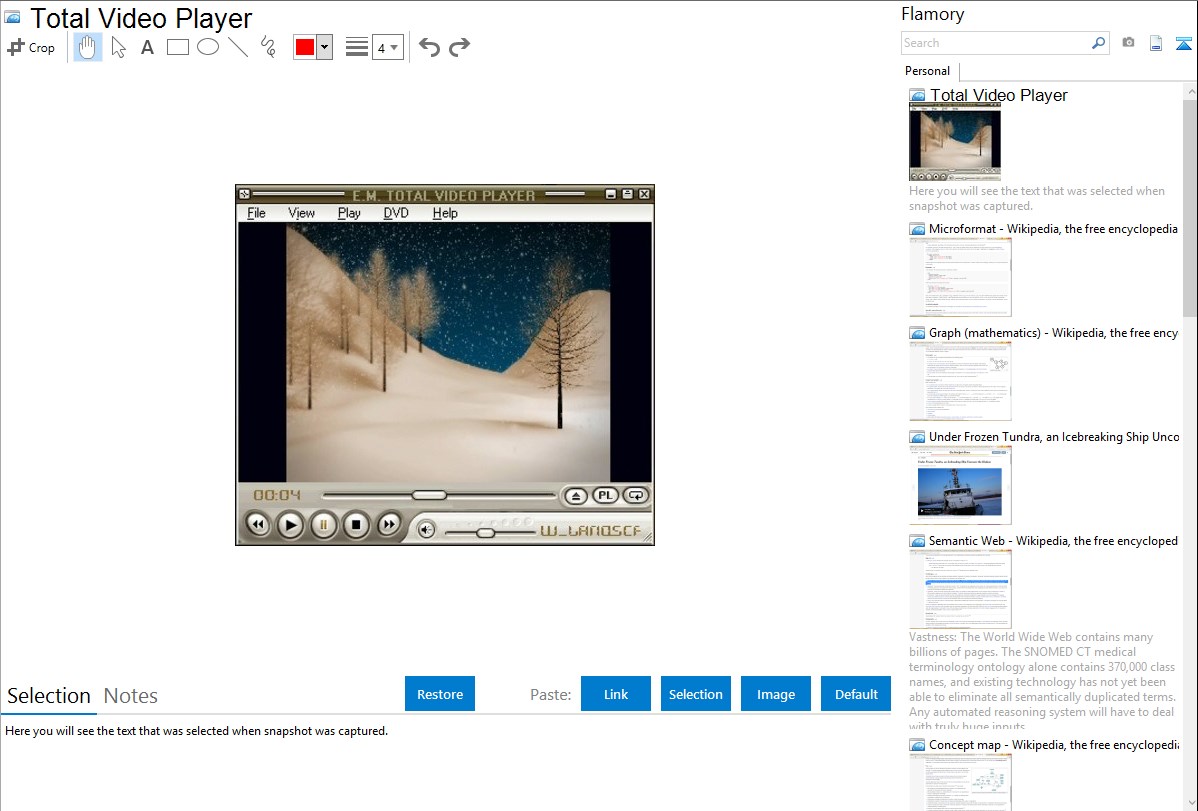
Task: Click the video player's title bar system icon
Action: point(244,194)
